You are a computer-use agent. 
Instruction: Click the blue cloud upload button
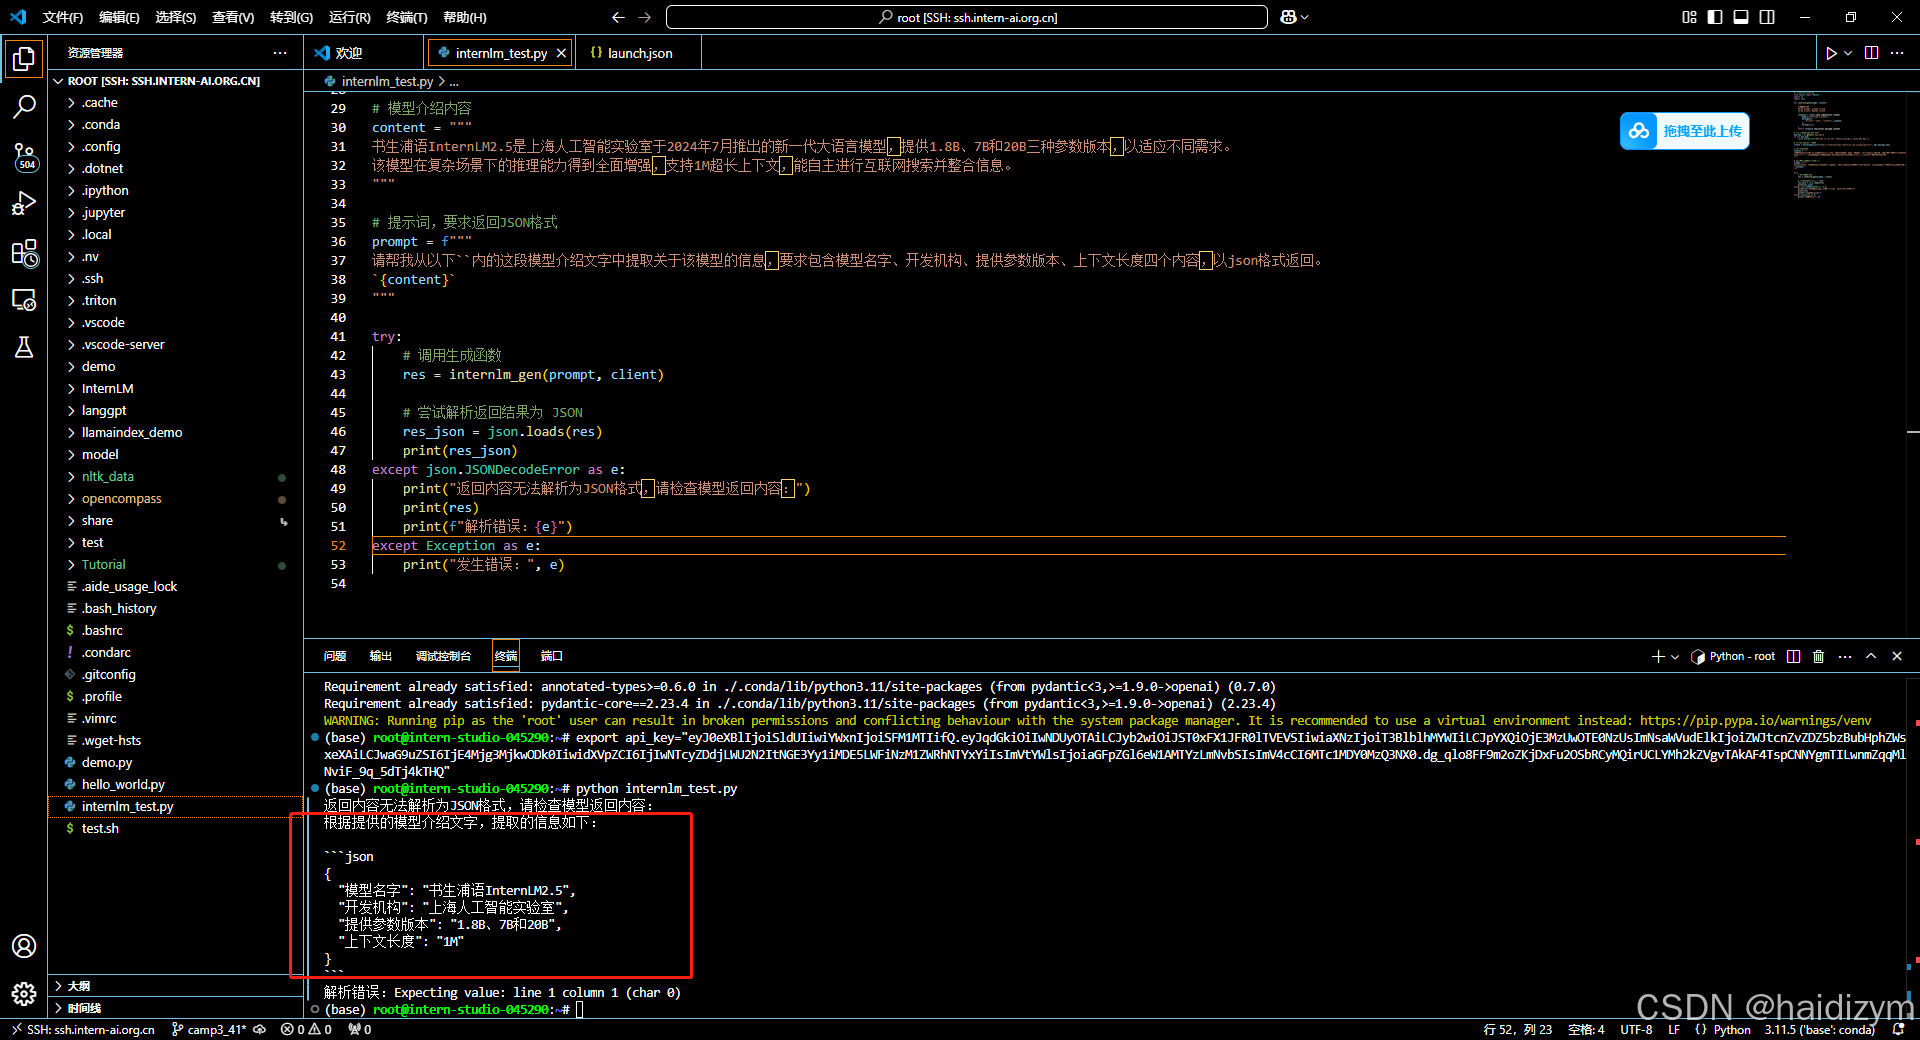pos(1684,131)
